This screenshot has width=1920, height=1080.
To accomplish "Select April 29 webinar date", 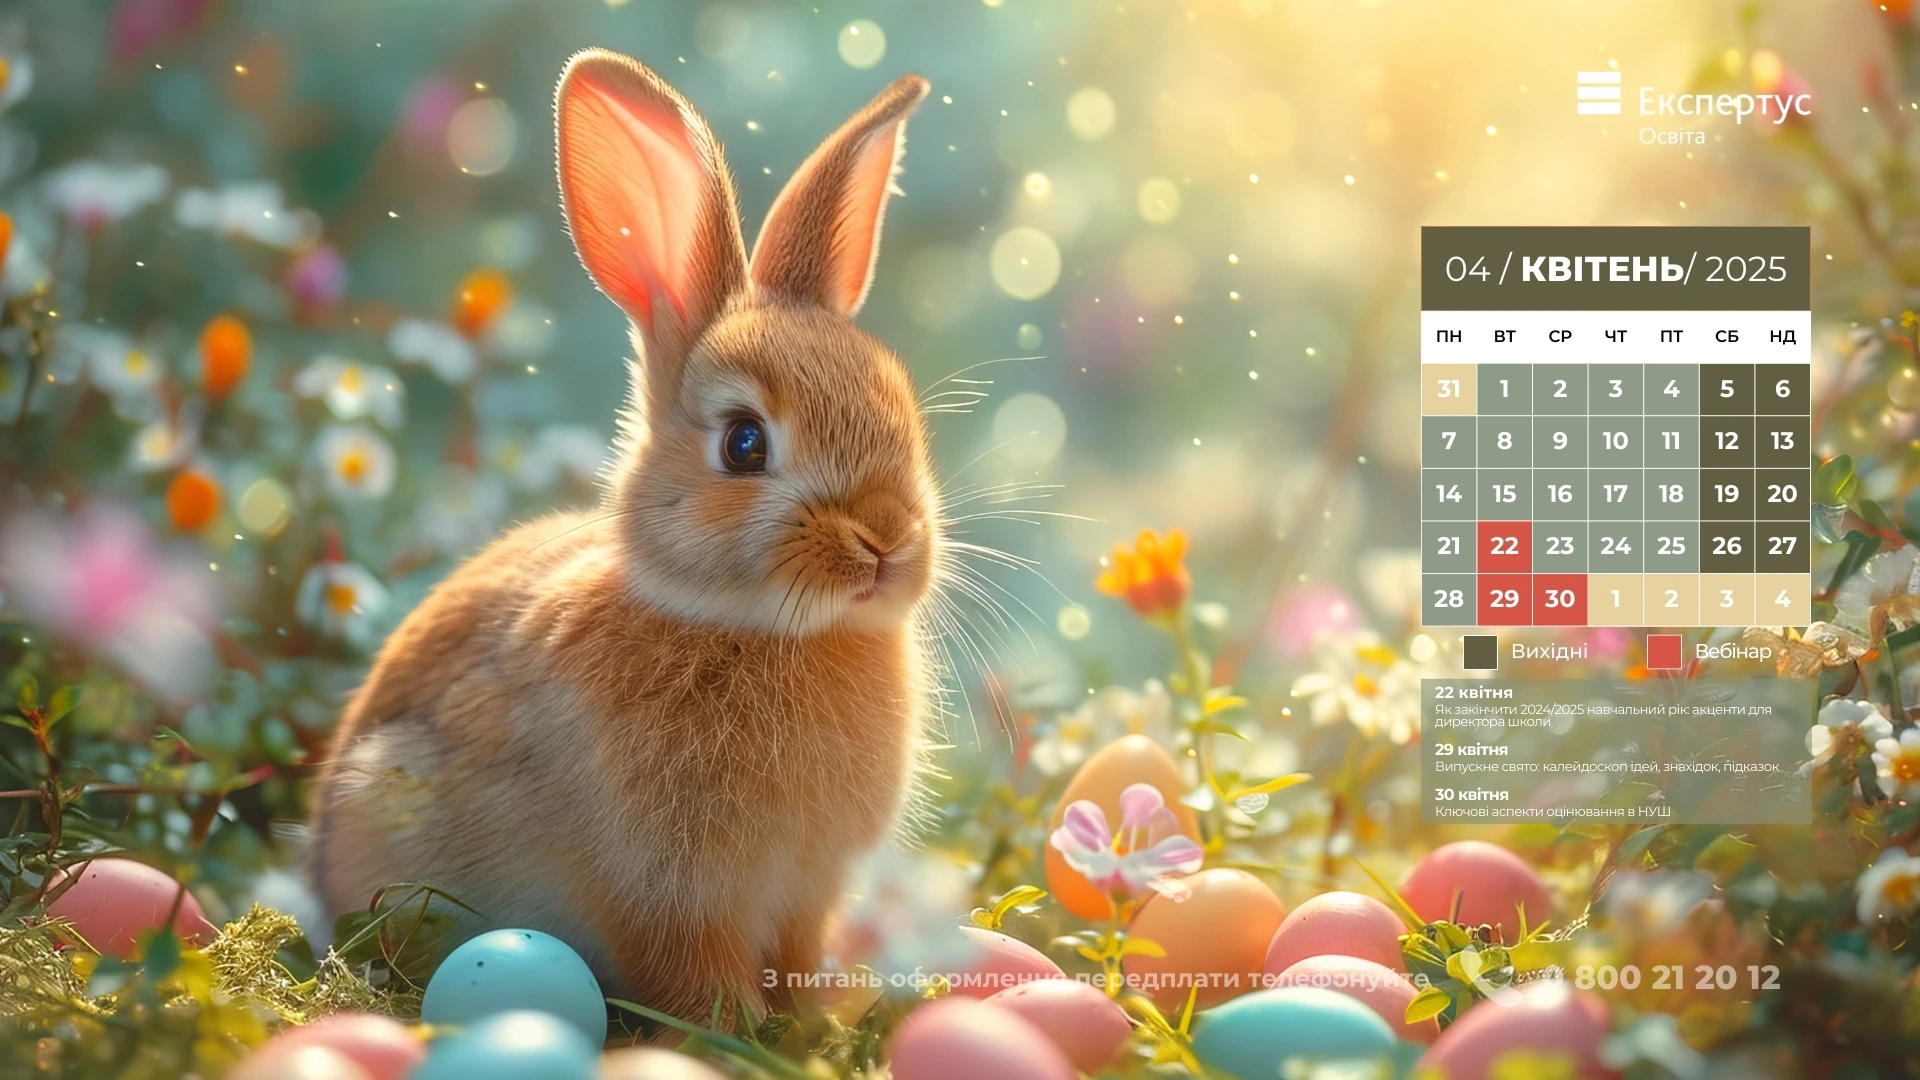I will pos(1504,599).
